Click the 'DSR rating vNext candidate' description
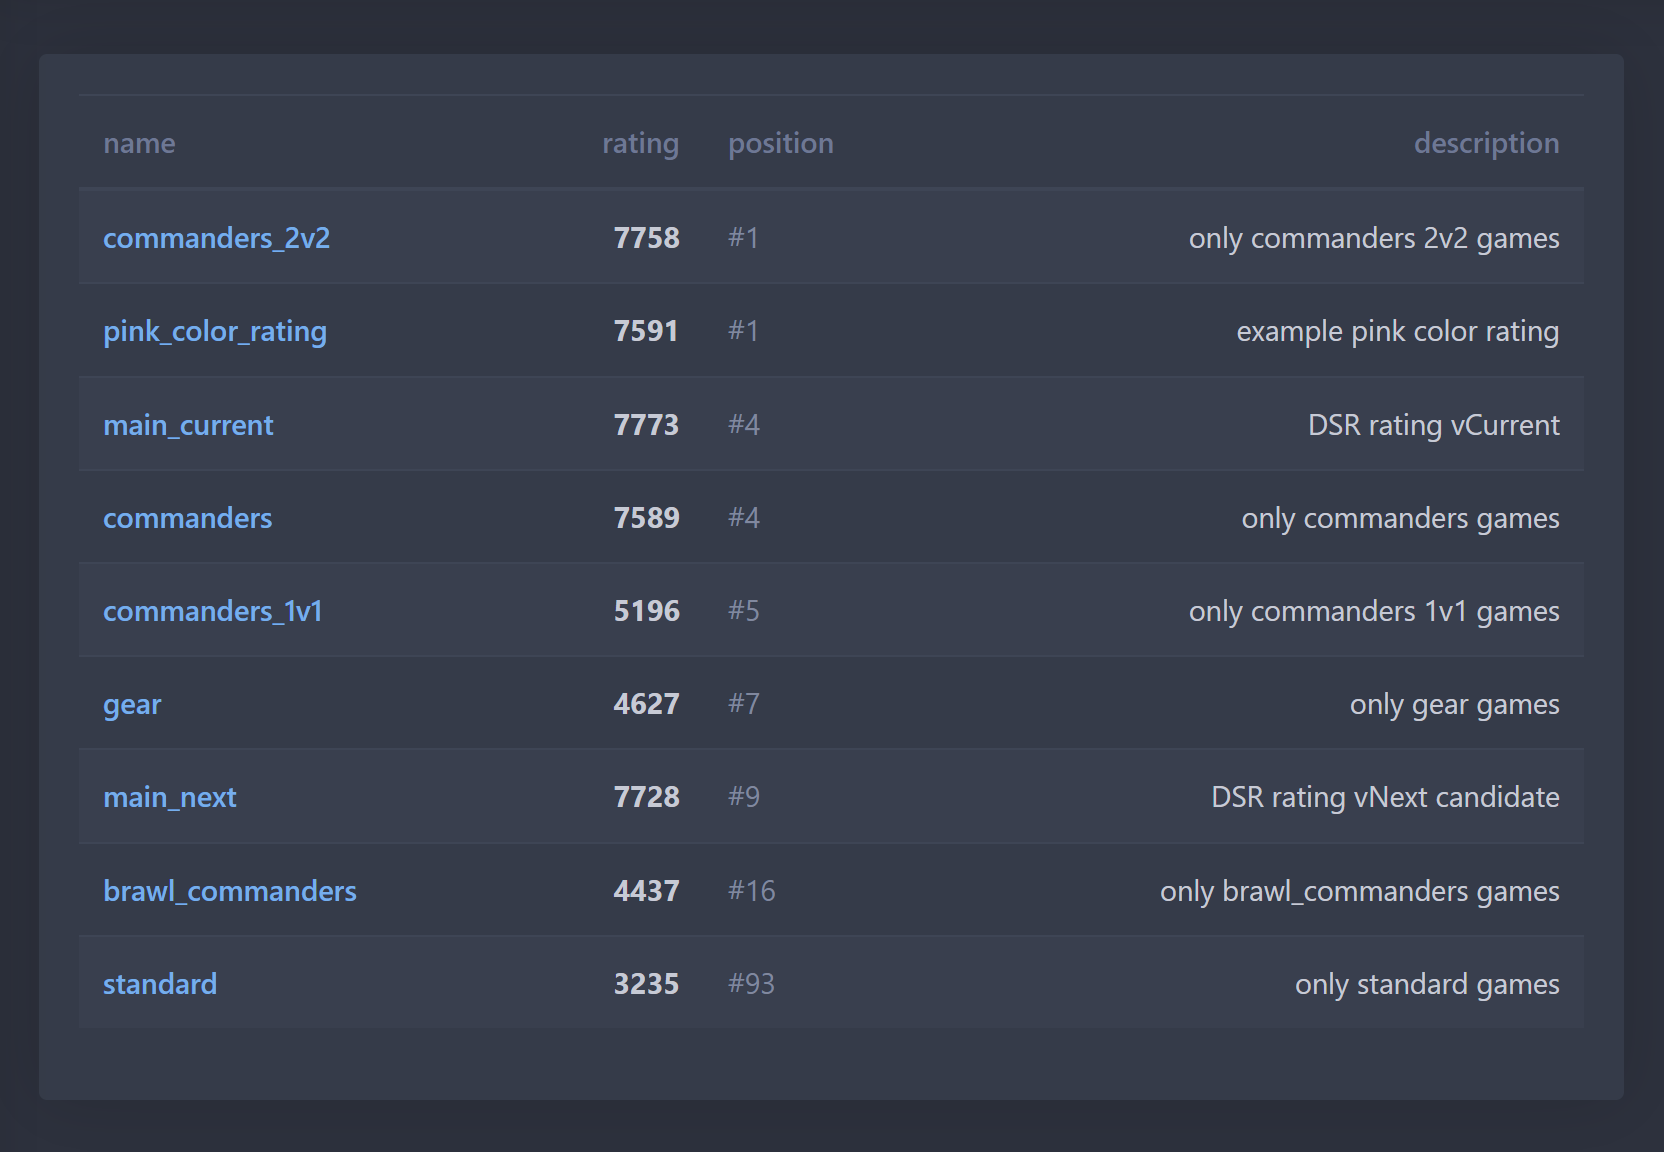Screen dimensions: 1664x1152 [1385, 797]
